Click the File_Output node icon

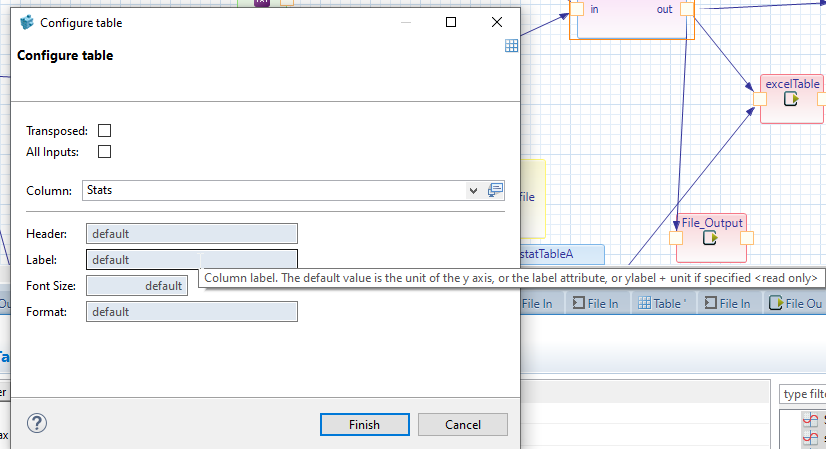pos(710,238)
